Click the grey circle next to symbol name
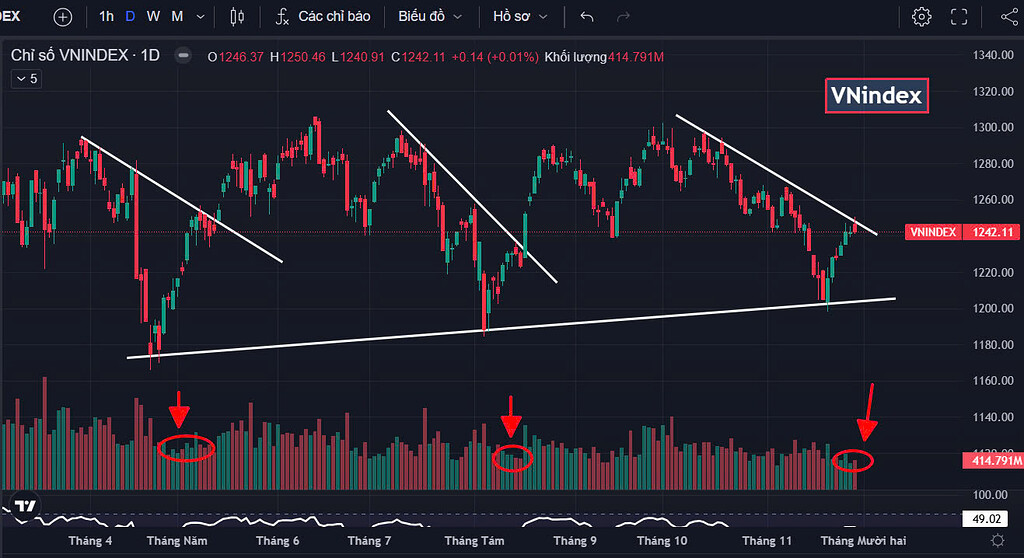The width and height of the screenshot is (1024, 558). [x=183, y=56]
